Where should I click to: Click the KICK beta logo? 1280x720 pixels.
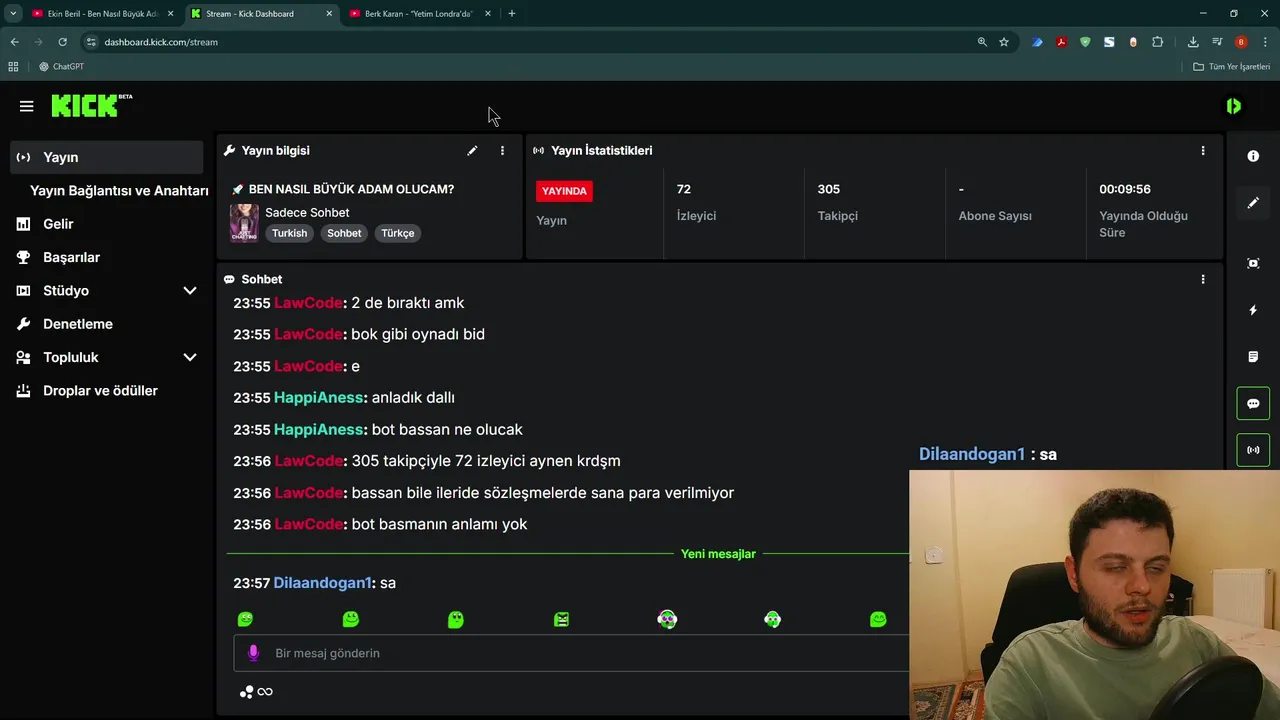tap(91, 105)
